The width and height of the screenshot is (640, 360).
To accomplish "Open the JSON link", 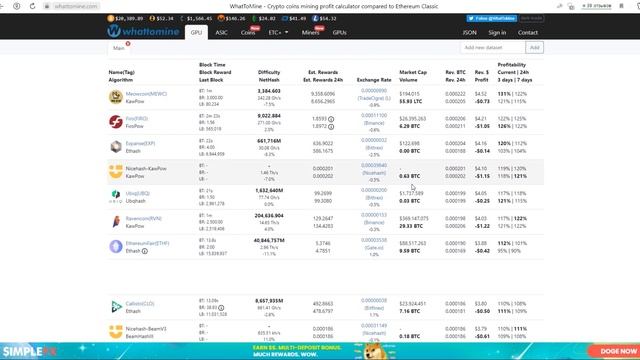I will pyautogui.click(x=469, y=32).
